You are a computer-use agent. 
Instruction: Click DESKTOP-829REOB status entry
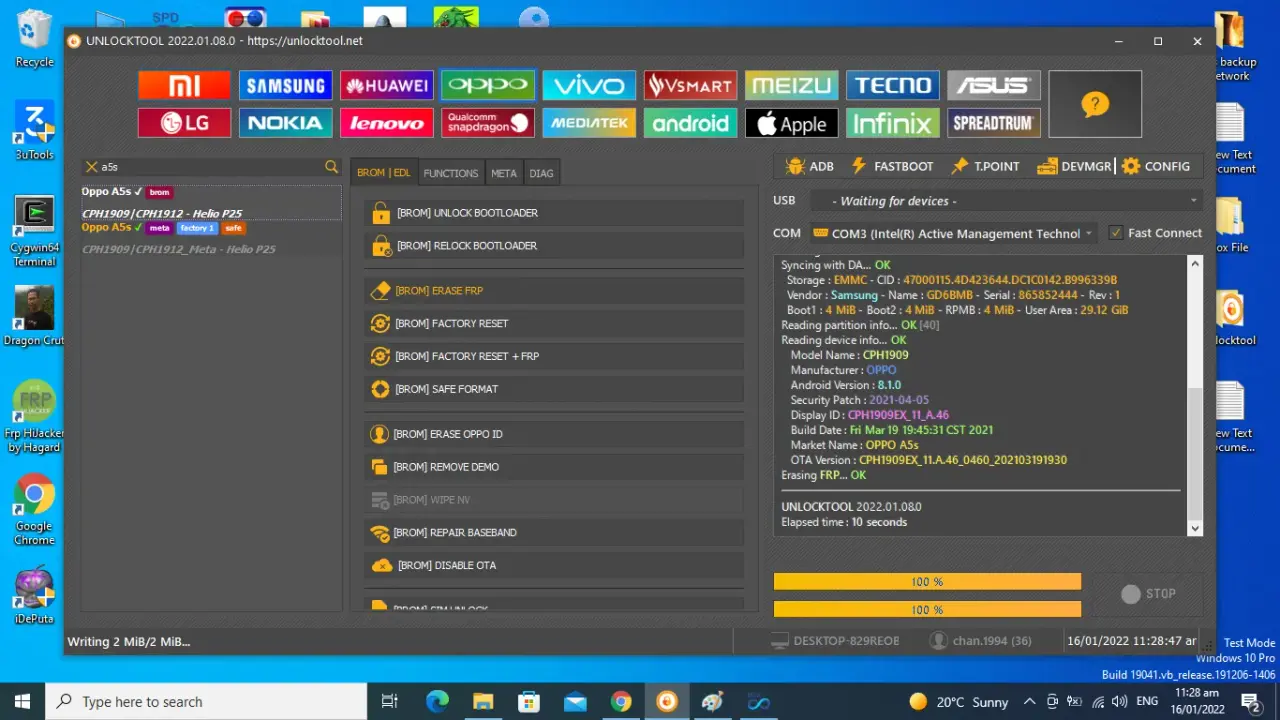pyautogui.click(x=835, y=641)
